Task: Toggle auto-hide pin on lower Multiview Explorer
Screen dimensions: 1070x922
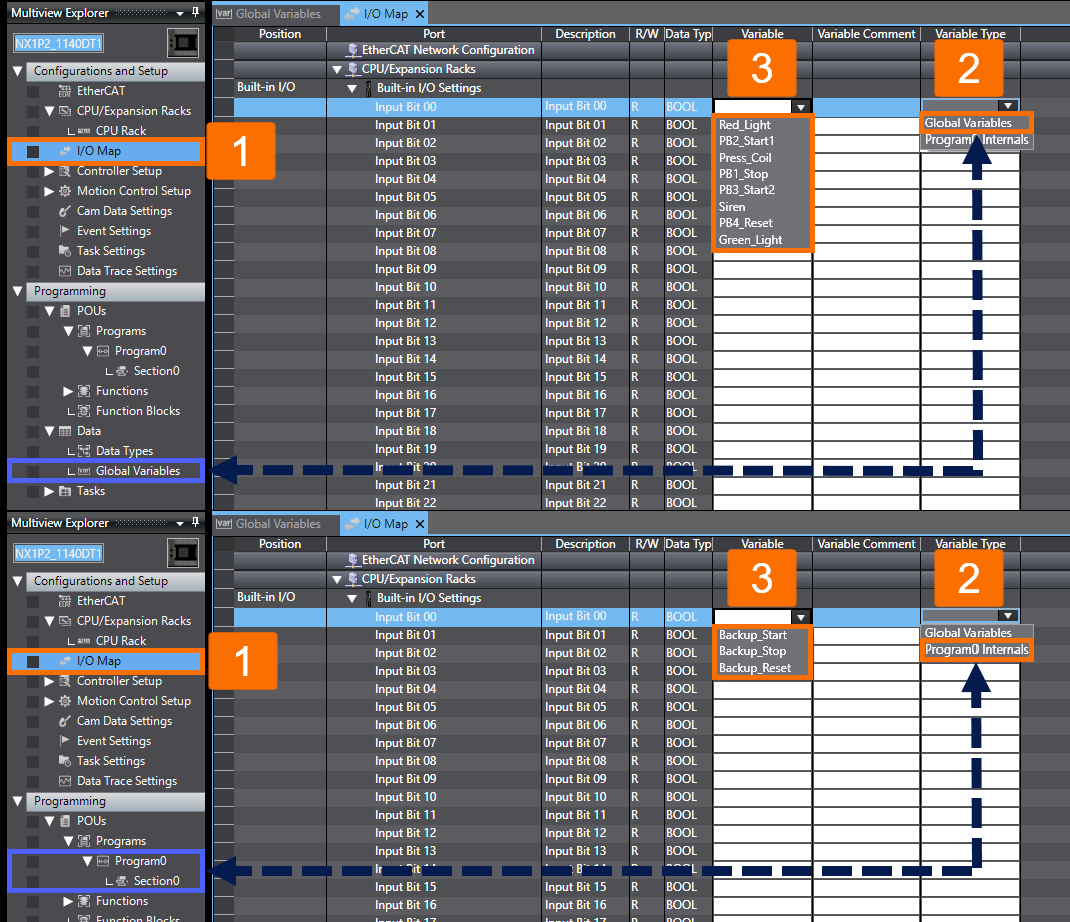Action: tap(195, 522)
